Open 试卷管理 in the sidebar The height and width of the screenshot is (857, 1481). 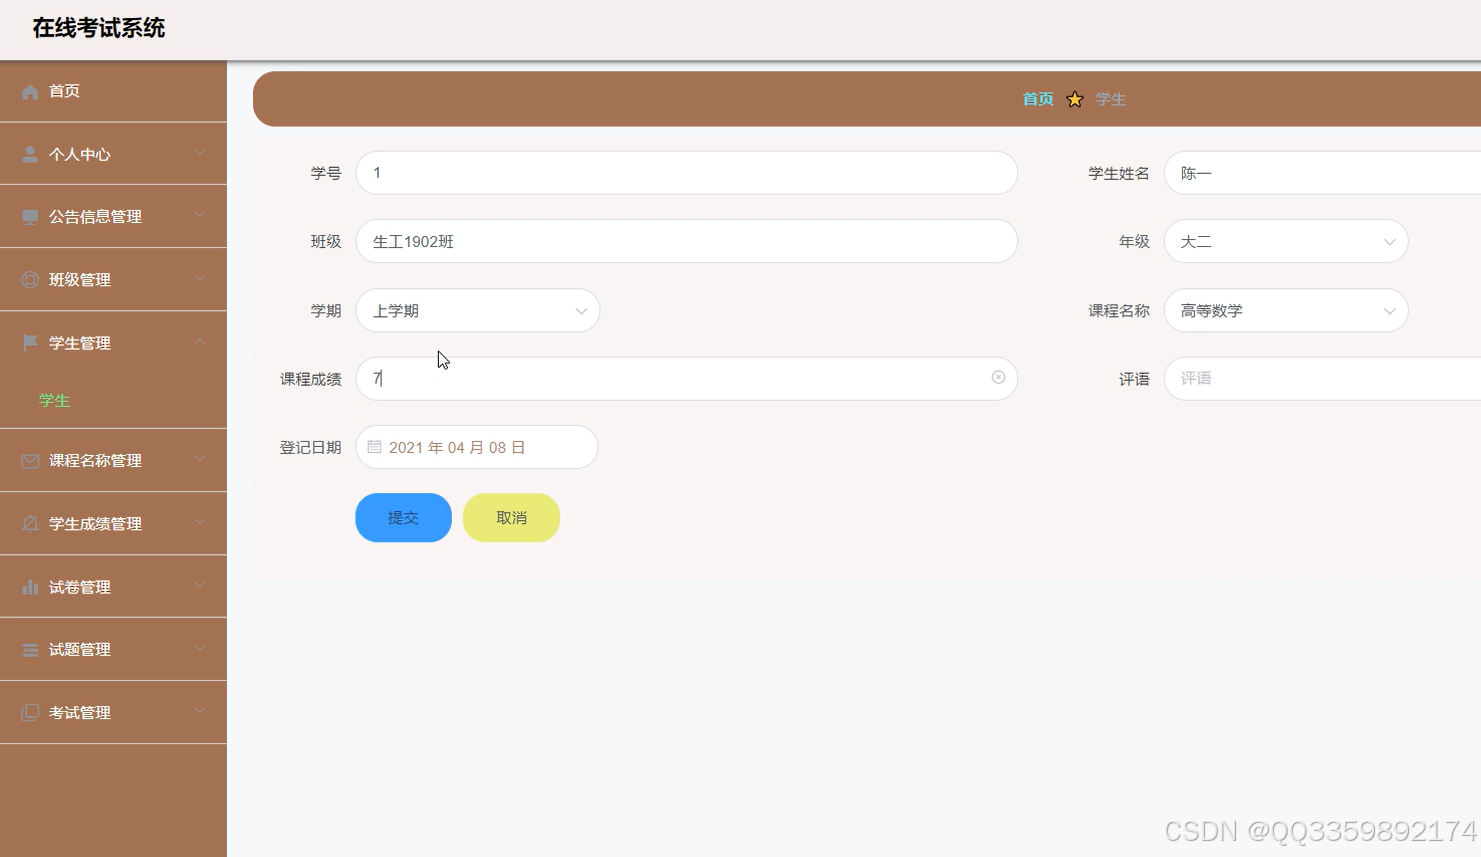click(x=113, y=587)
